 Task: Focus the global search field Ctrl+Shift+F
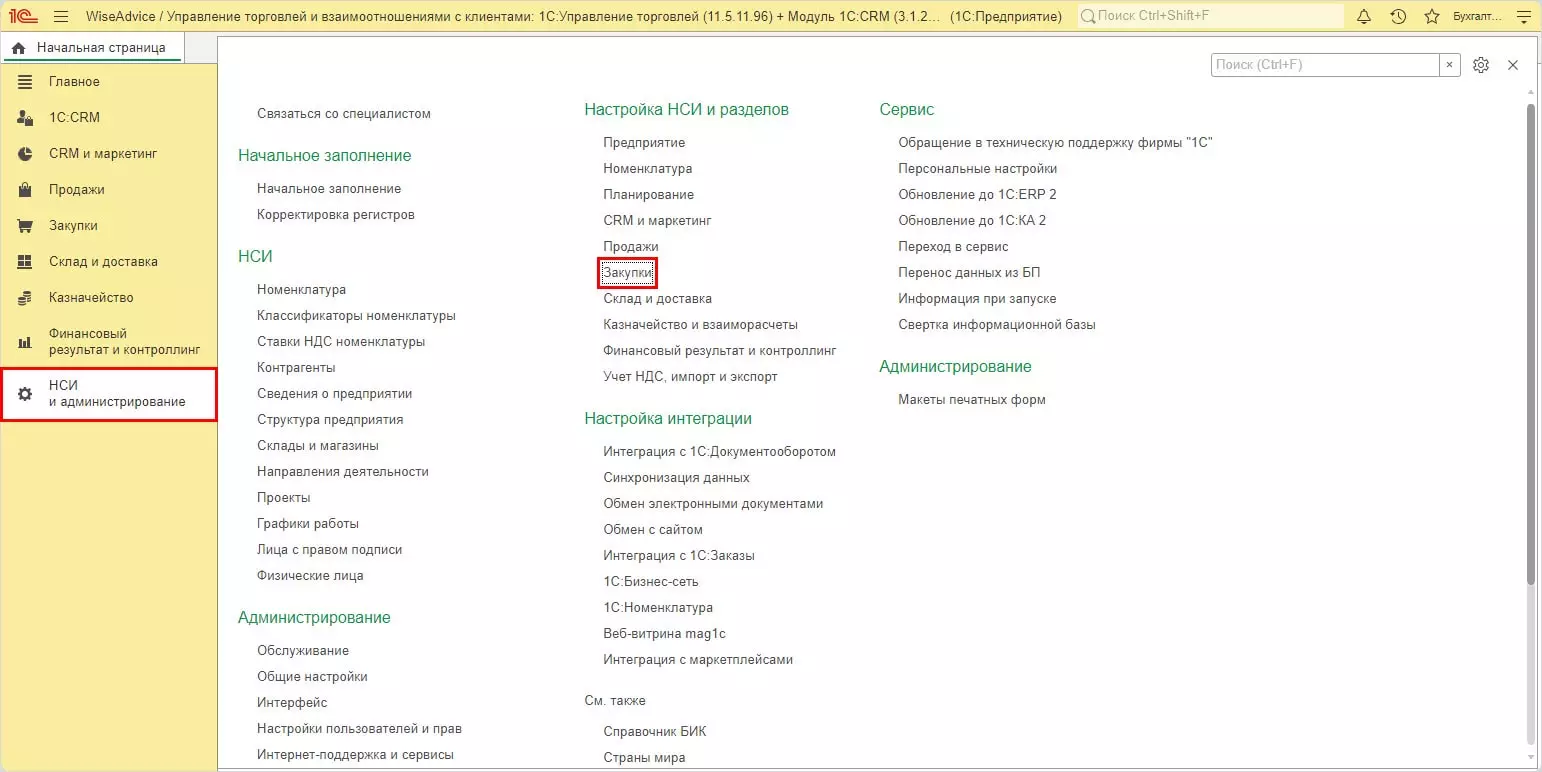[1209, 17]
